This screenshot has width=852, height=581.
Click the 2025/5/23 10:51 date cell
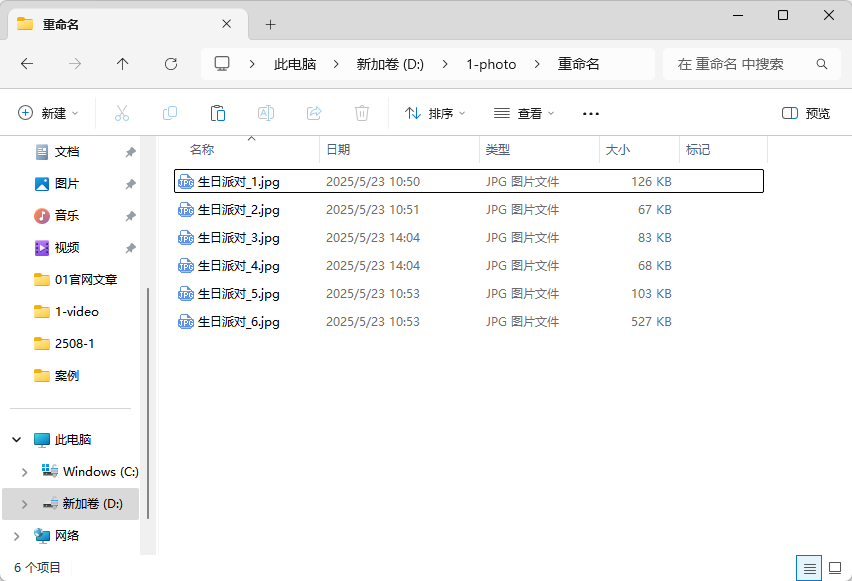373,210
